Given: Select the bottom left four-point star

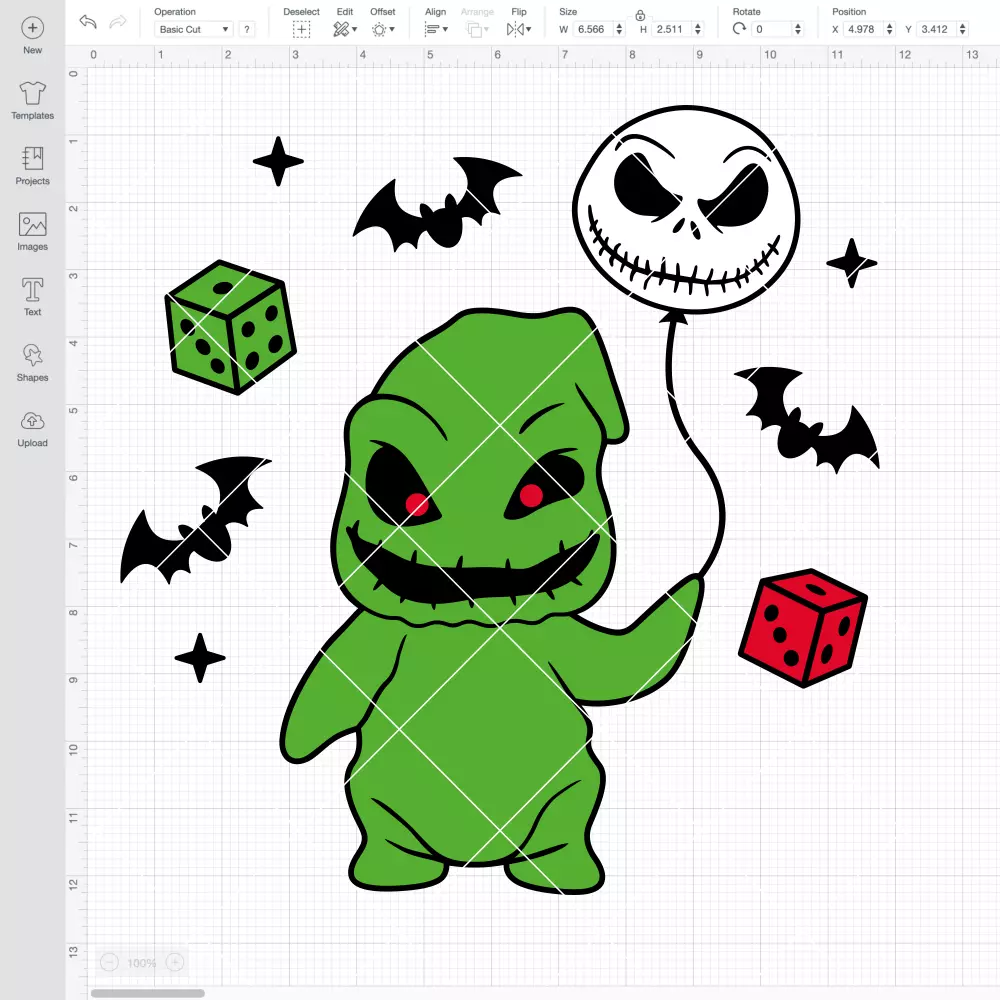Looking at the screenshot, I should [x=200, y=658].
